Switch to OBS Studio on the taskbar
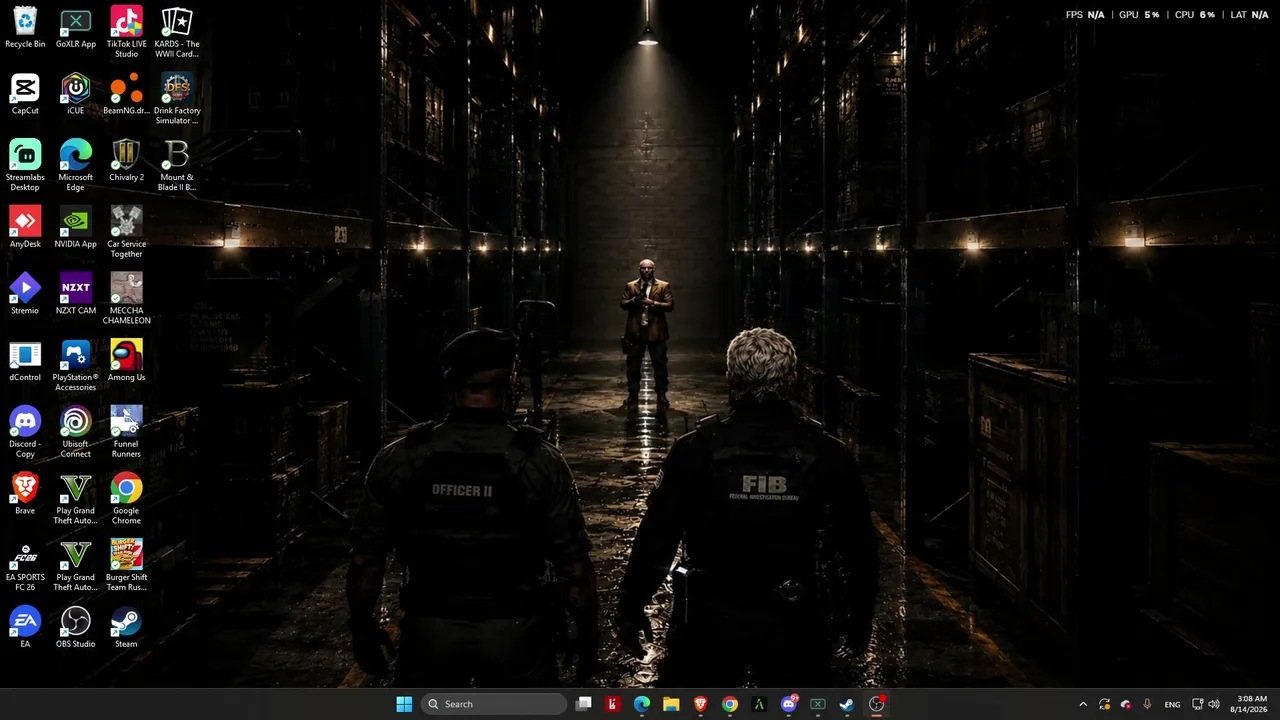The width and height of the screenshot is (1280, 720). (x=877, y=704)
